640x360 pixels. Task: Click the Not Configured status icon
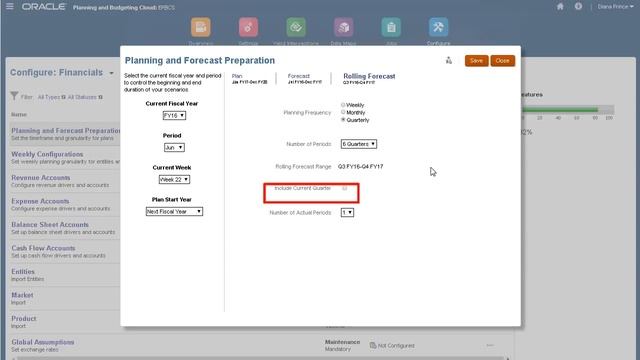pyautogui.click(x=373, y=345)
